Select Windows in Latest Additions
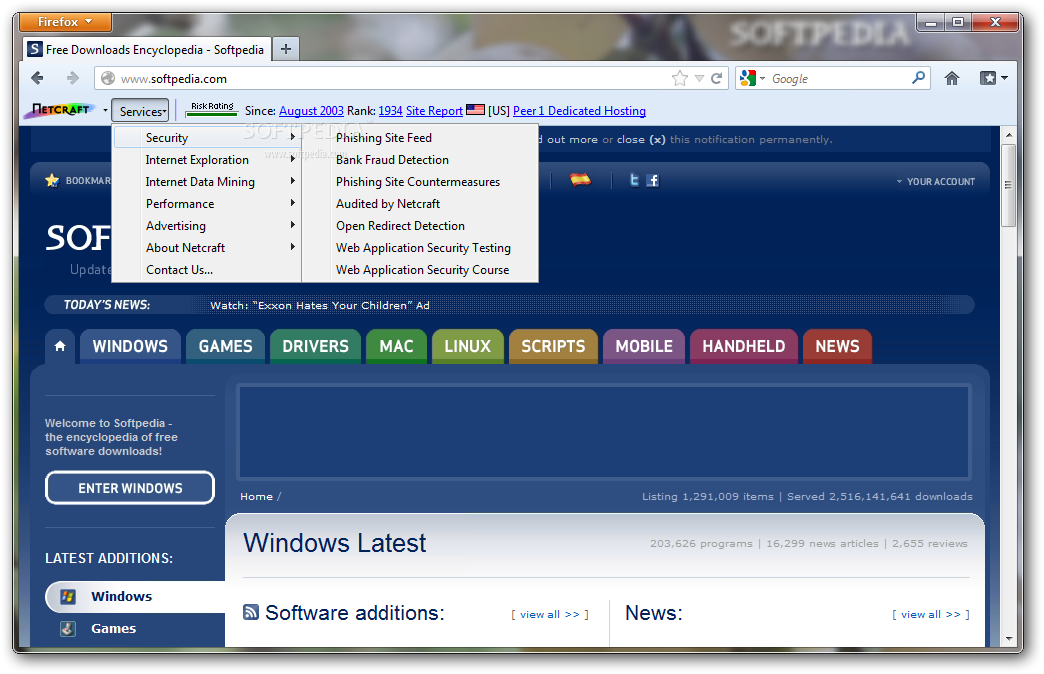1044x674 pixels. click(x=133, y=596)
